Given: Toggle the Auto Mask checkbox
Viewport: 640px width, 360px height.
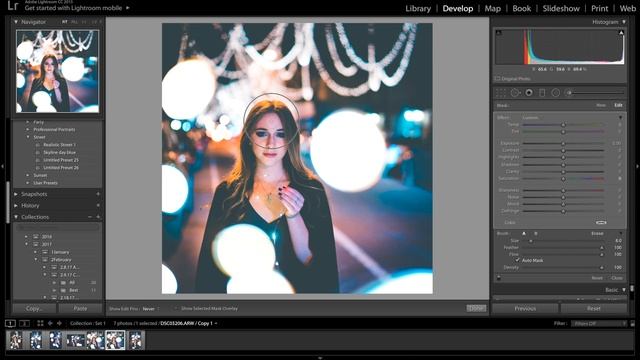Looking at the screenshot, I should click(518, 260).
